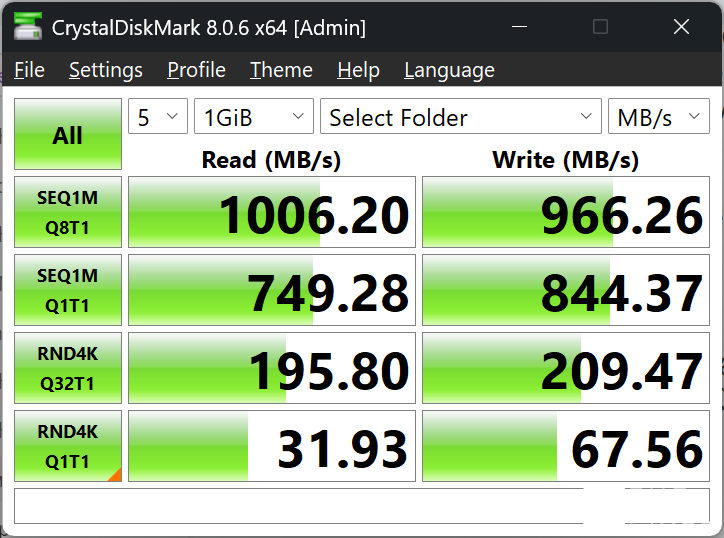Click the 1006.20 sequential read result

click(272, 212)
